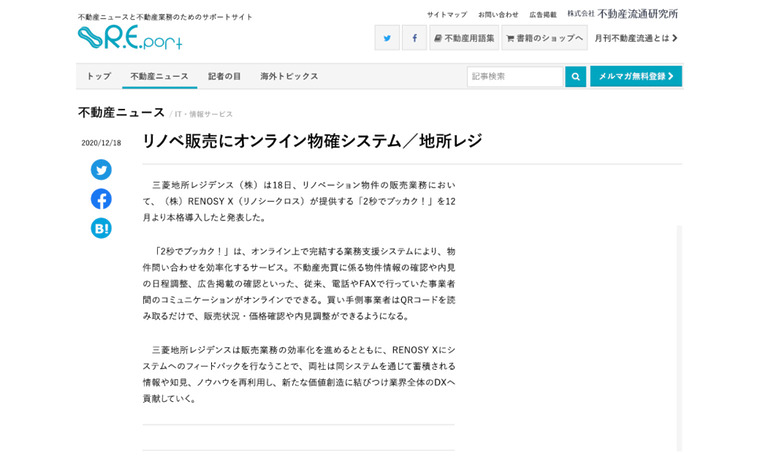Click メルマガ無料登録 signup button
Image resolution: width=760 pixels, height=456 pixels.
pos(636,76)
